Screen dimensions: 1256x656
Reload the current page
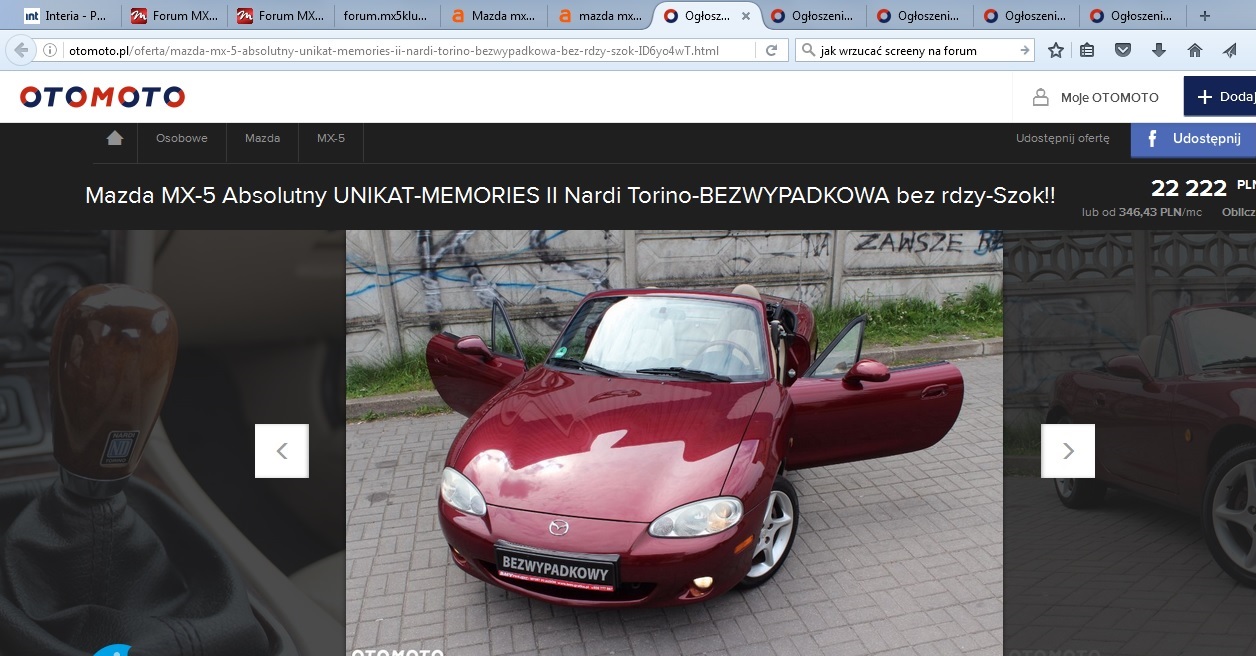[x=771, y=50]
